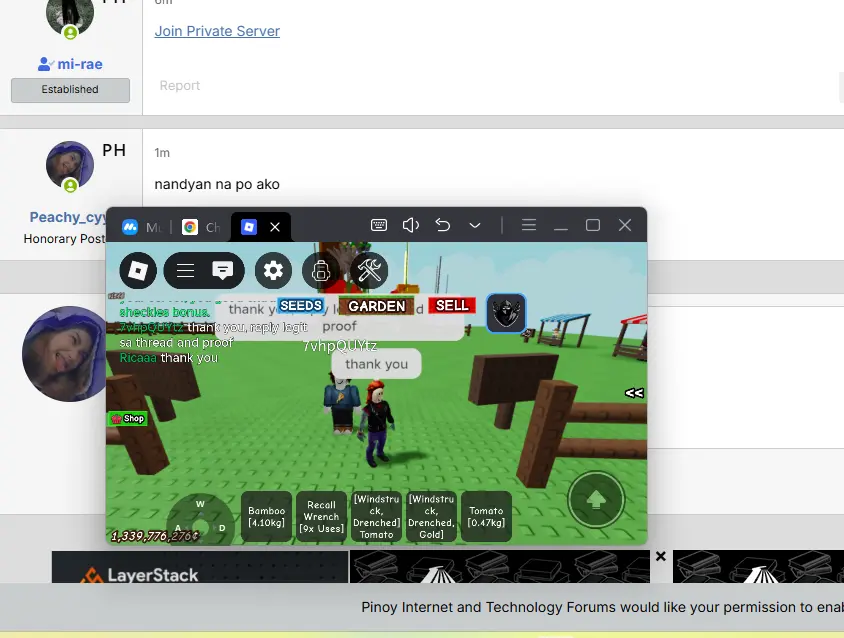The width and height of the screenshot is (844, 638).
Task: Click the SEEDS teleport button
Action: point(301,306)
